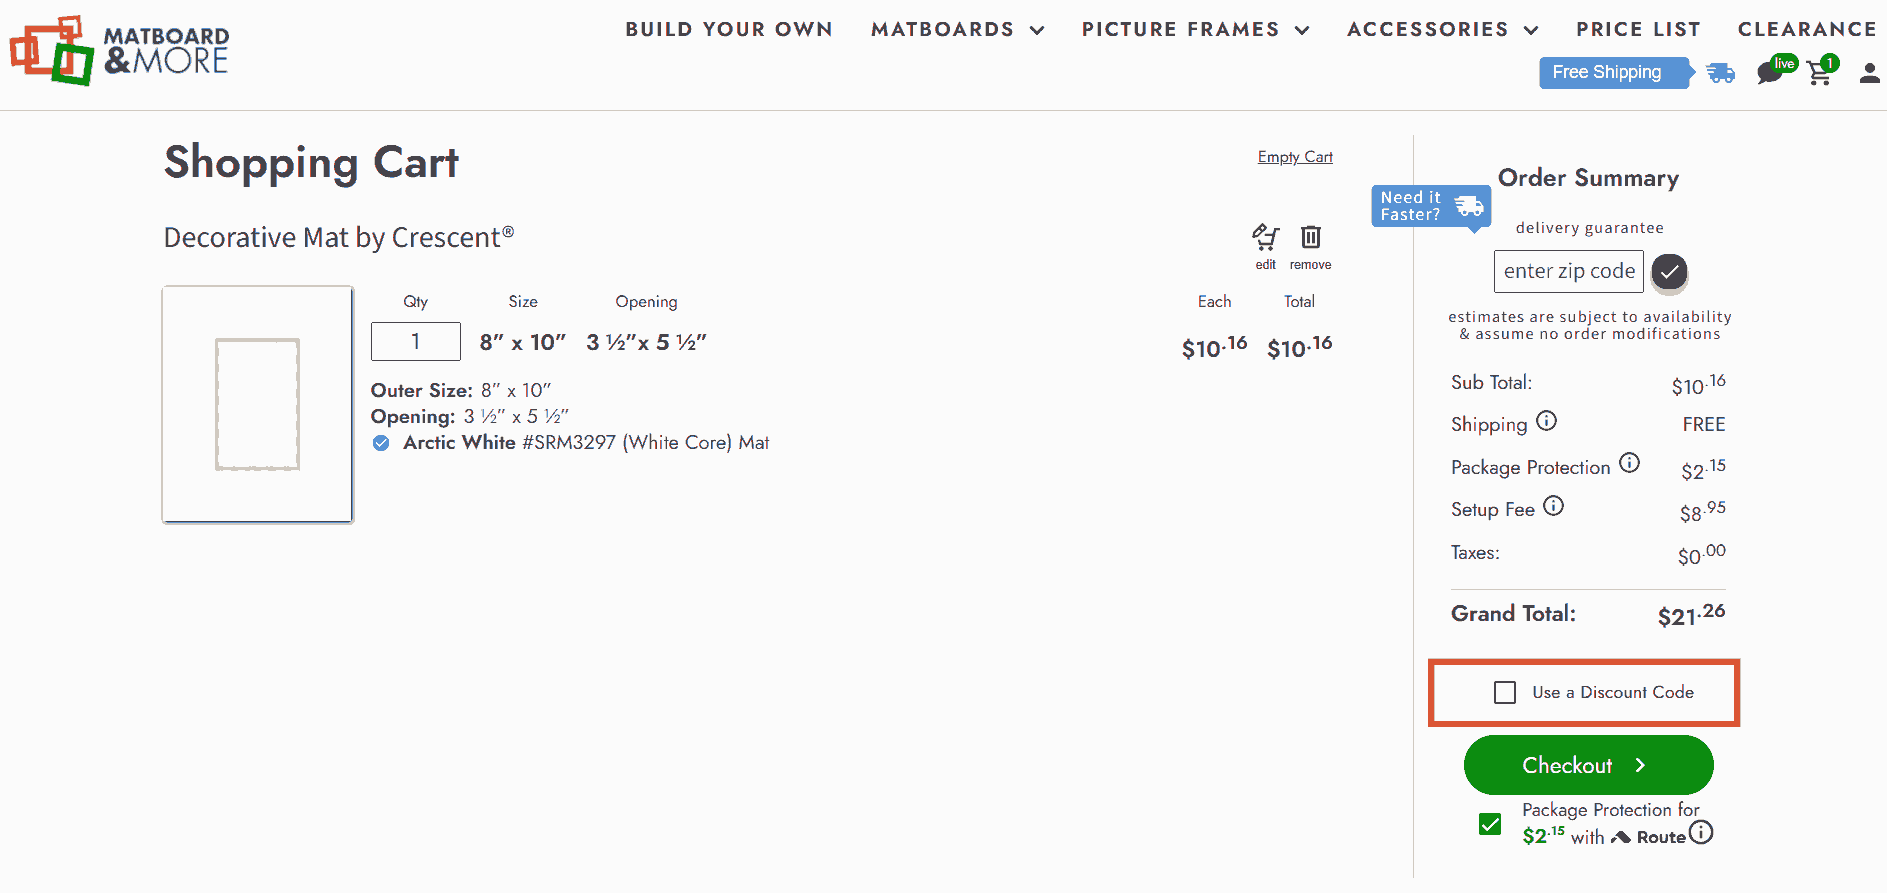
Task: Check the Use a Discount Code box
Action: coord(1504,692)
